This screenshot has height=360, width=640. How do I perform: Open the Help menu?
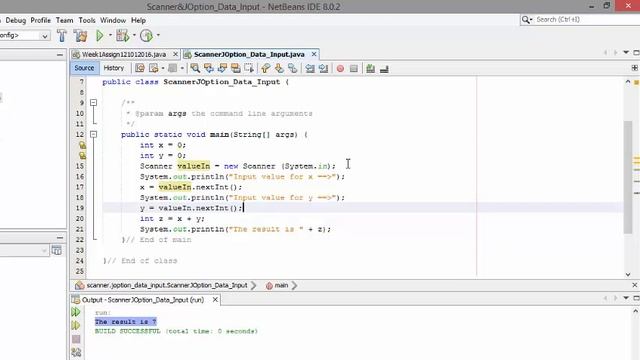(138, 20)
